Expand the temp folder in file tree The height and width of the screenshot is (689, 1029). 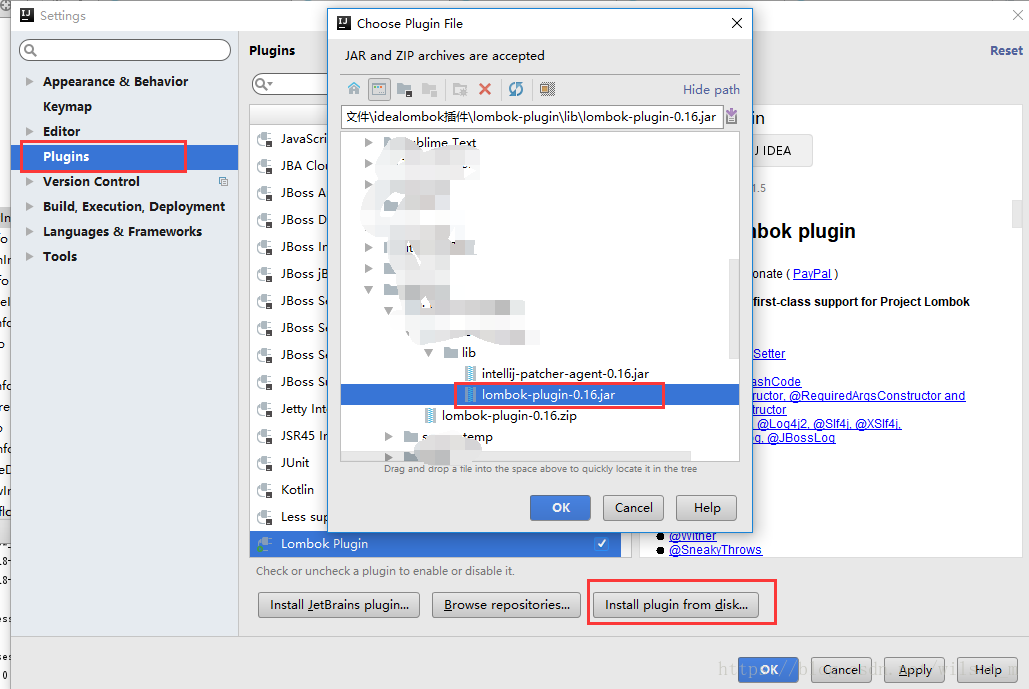(x=388, y=436)
